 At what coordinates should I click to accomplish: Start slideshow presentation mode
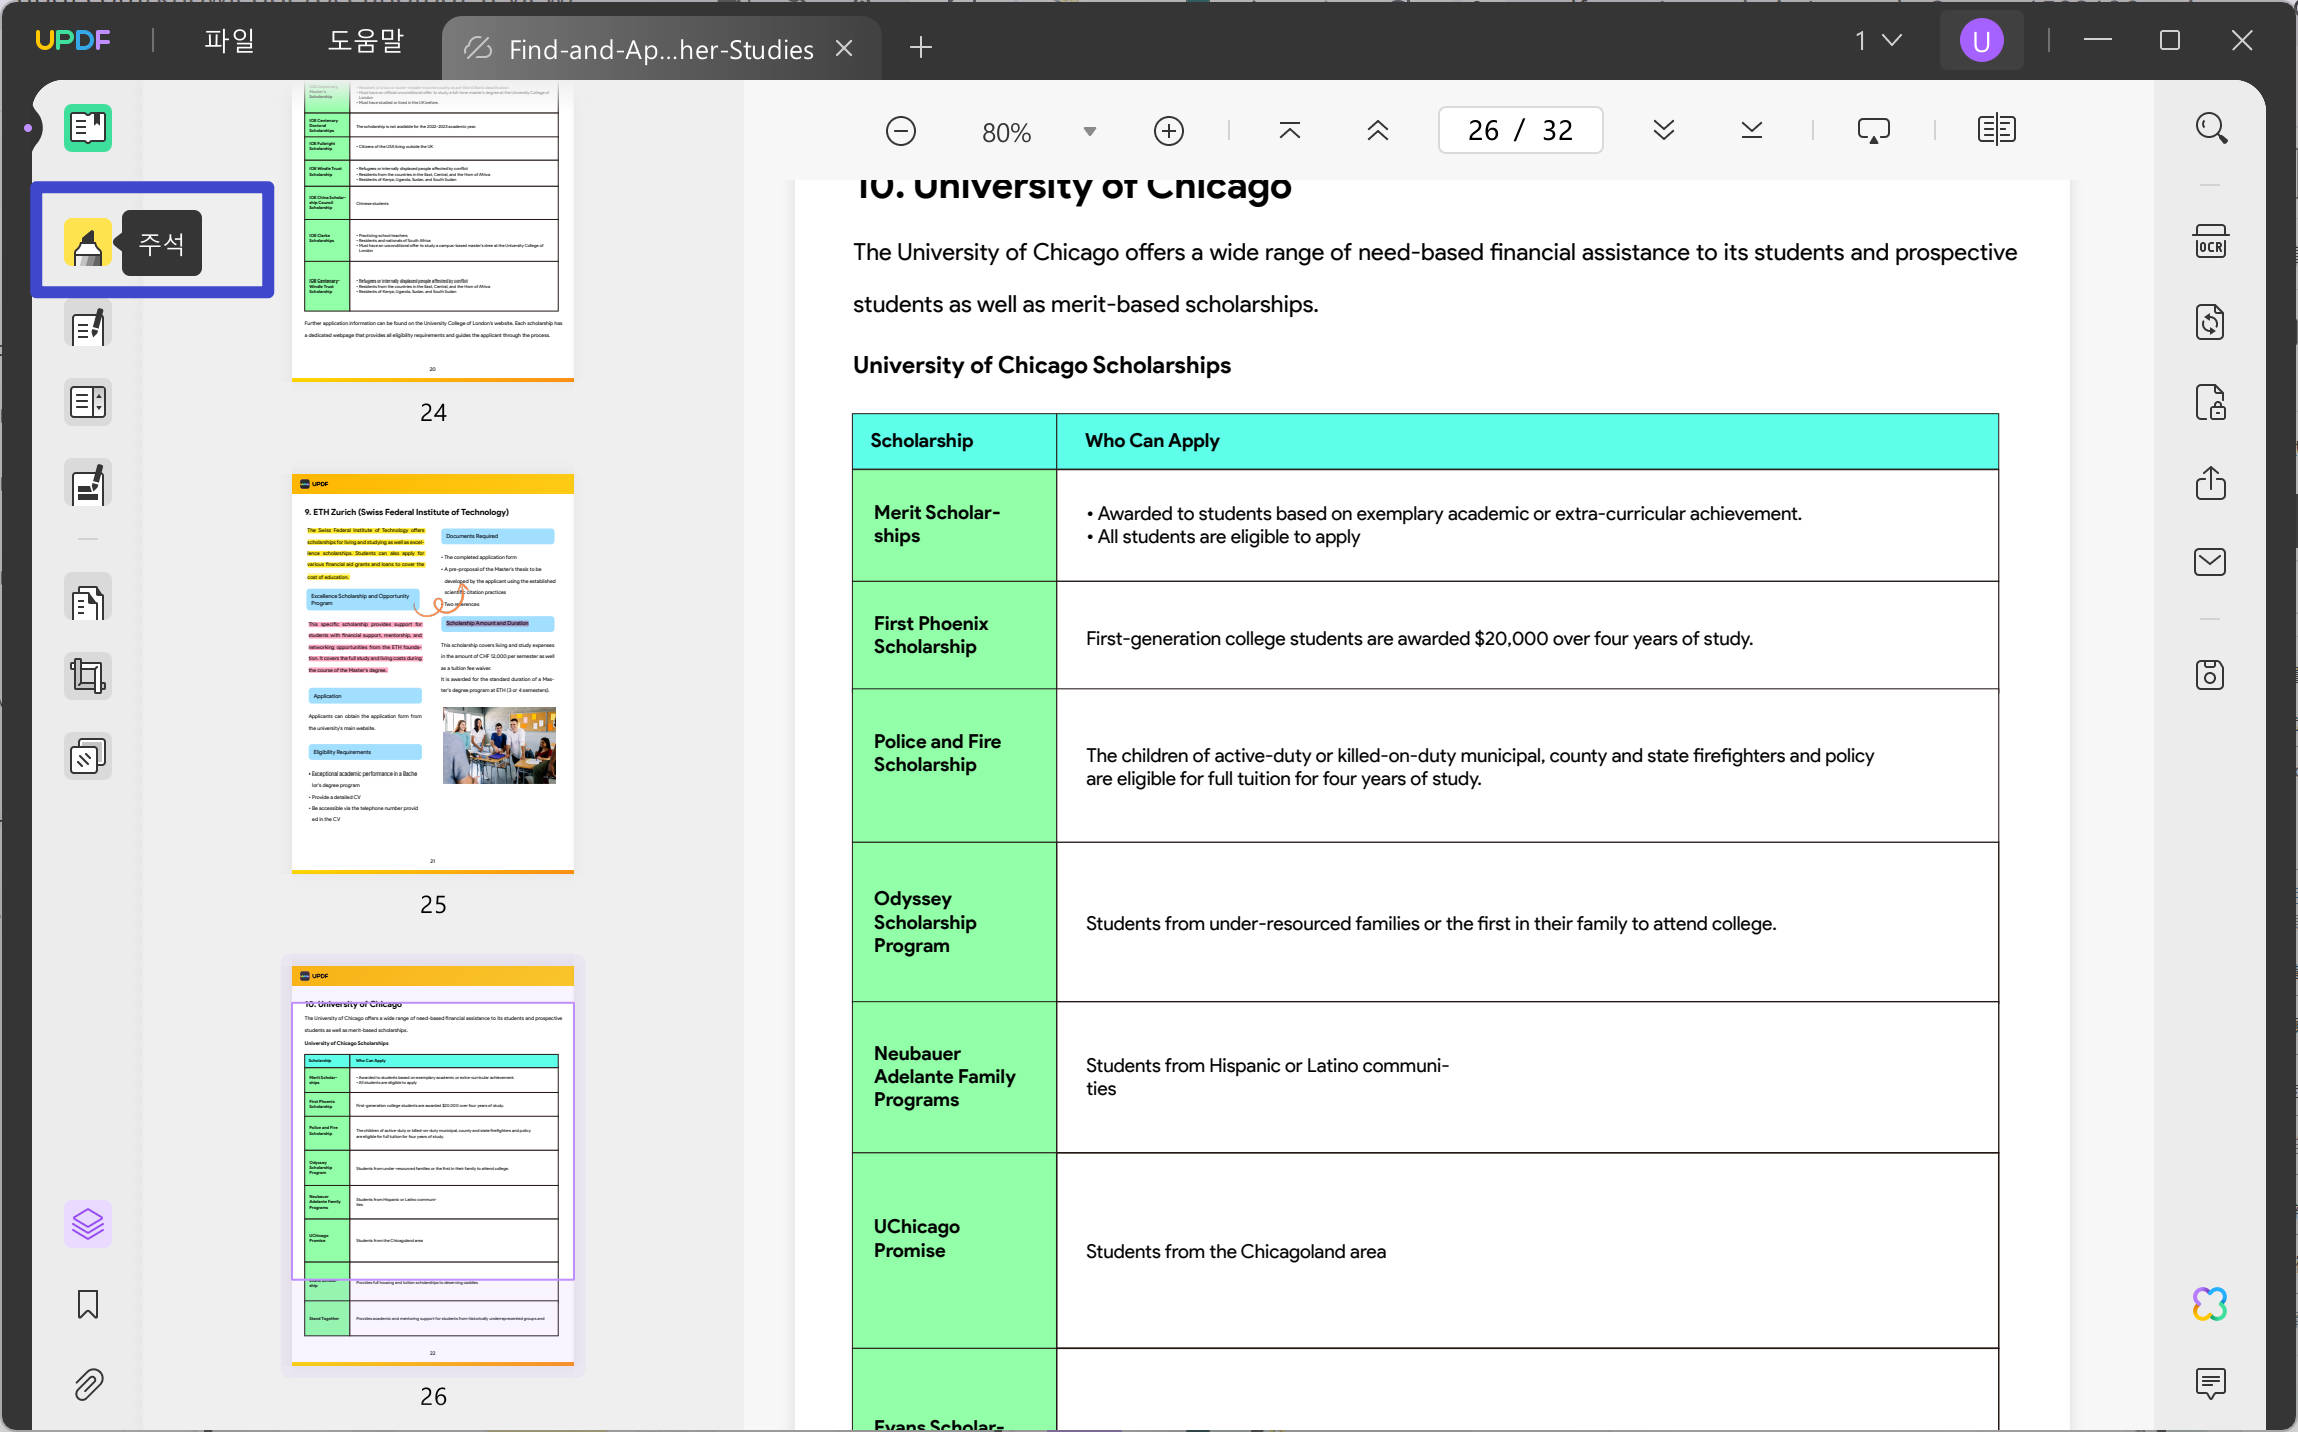[x=1874, y=130]
